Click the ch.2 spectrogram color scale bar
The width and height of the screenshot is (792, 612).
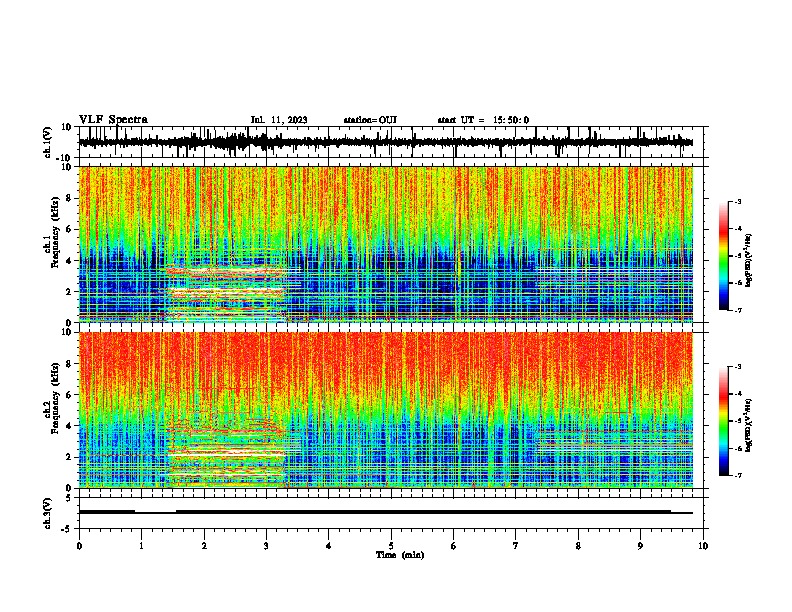tap(723, 421)
